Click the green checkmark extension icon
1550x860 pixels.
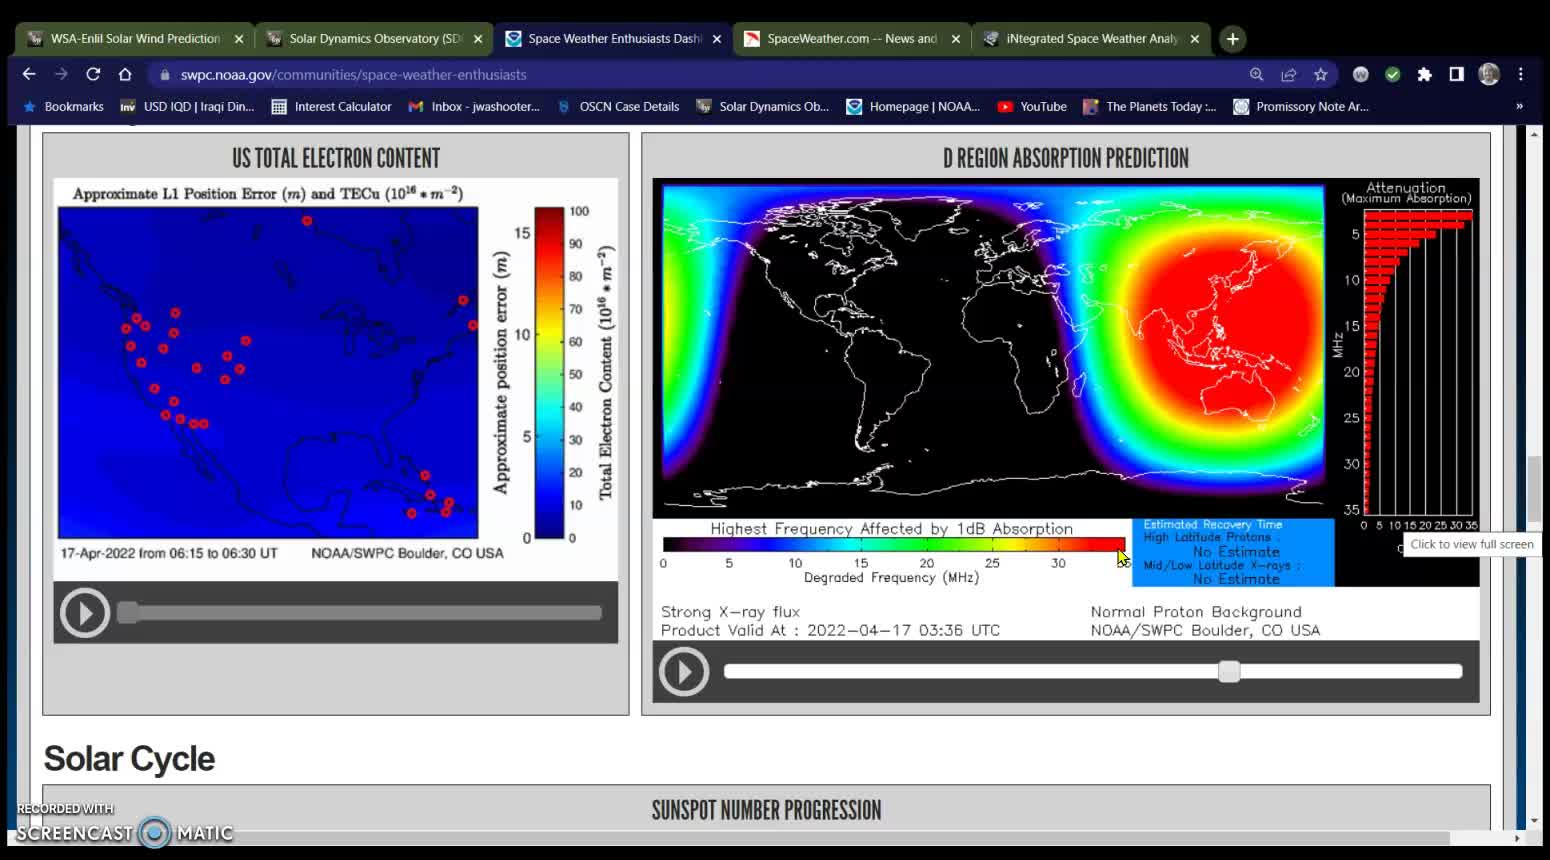click(1393, 74)
